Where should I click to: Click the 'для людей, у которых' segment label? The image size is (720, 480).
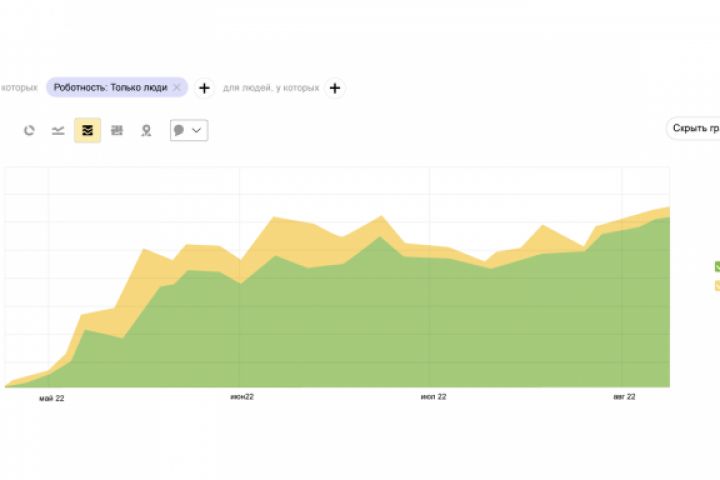click(x=271, y=88)
